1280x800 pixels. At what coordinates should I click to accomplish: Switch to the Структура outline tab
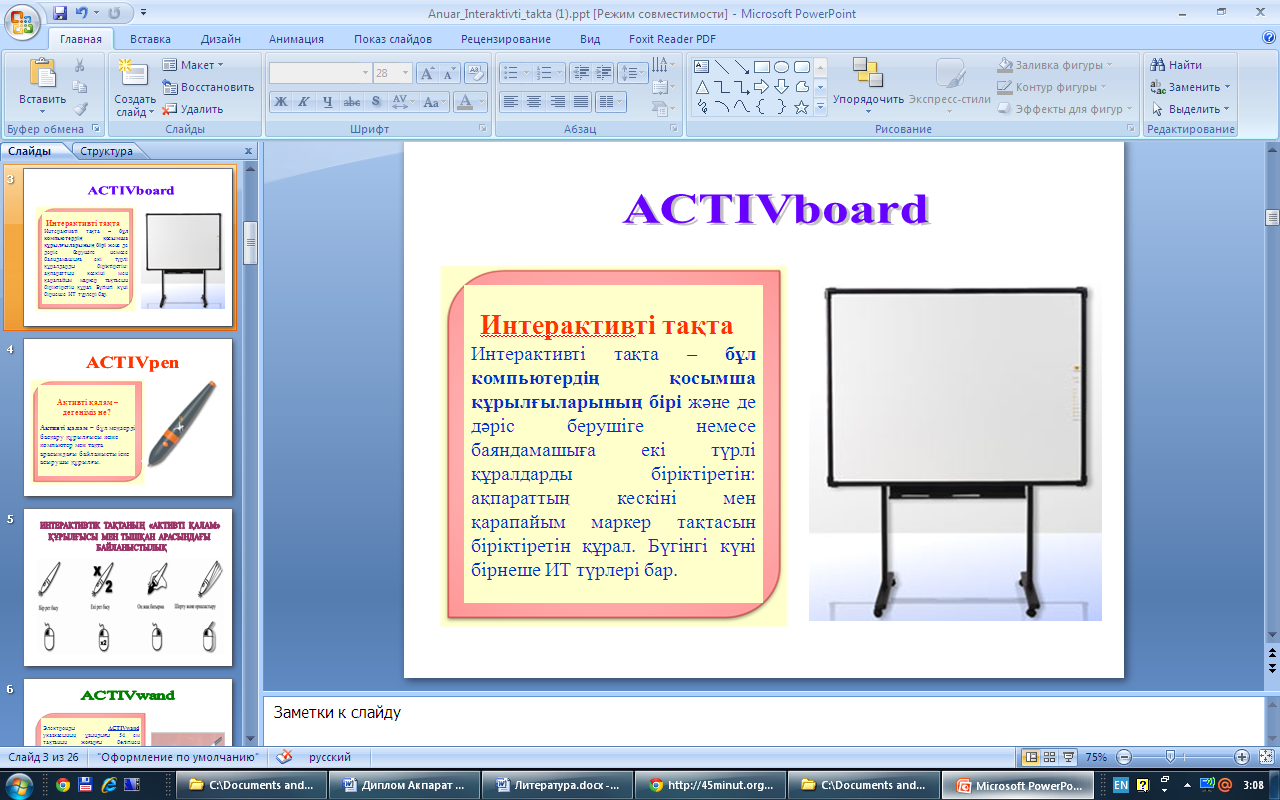pos(106,151)
